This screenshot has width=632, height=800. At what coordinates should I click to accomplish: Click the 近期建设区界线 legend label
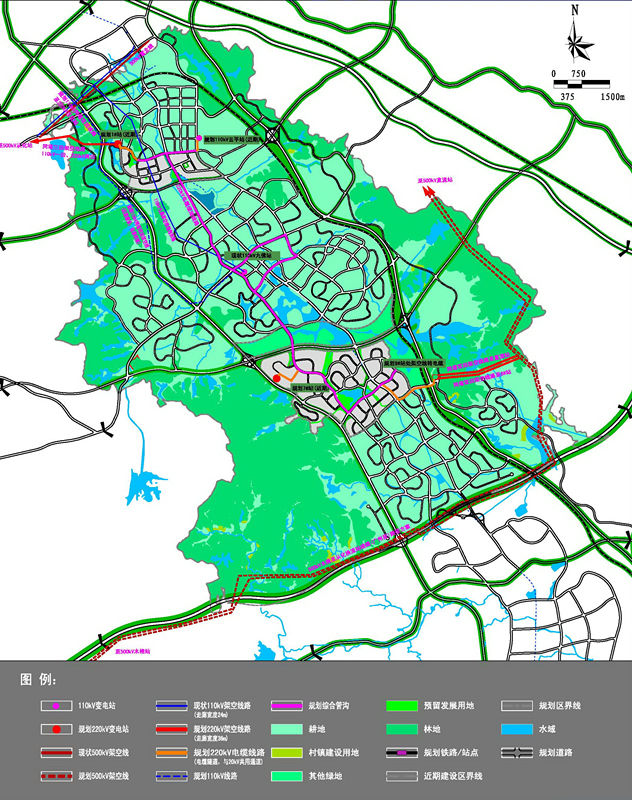coord(566,776)
